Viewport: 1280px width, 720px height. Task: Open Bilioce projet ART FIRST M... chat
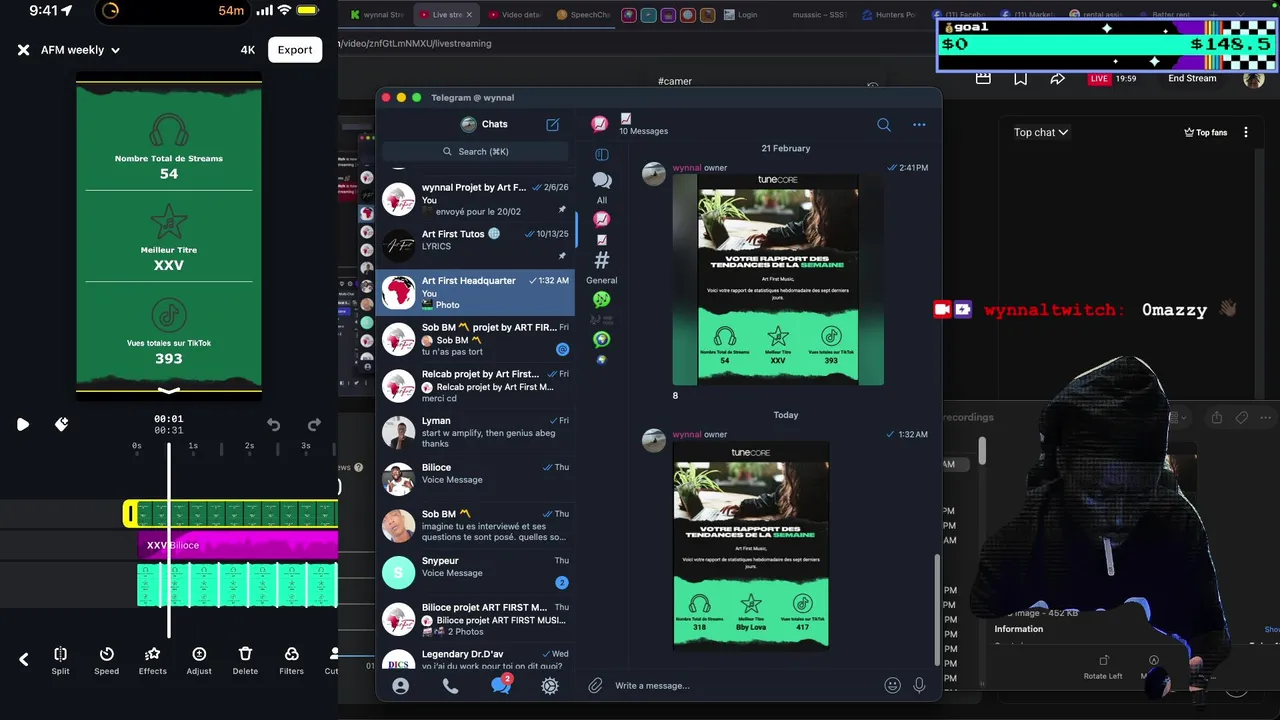pyautogui.click(x=476, y=620)
